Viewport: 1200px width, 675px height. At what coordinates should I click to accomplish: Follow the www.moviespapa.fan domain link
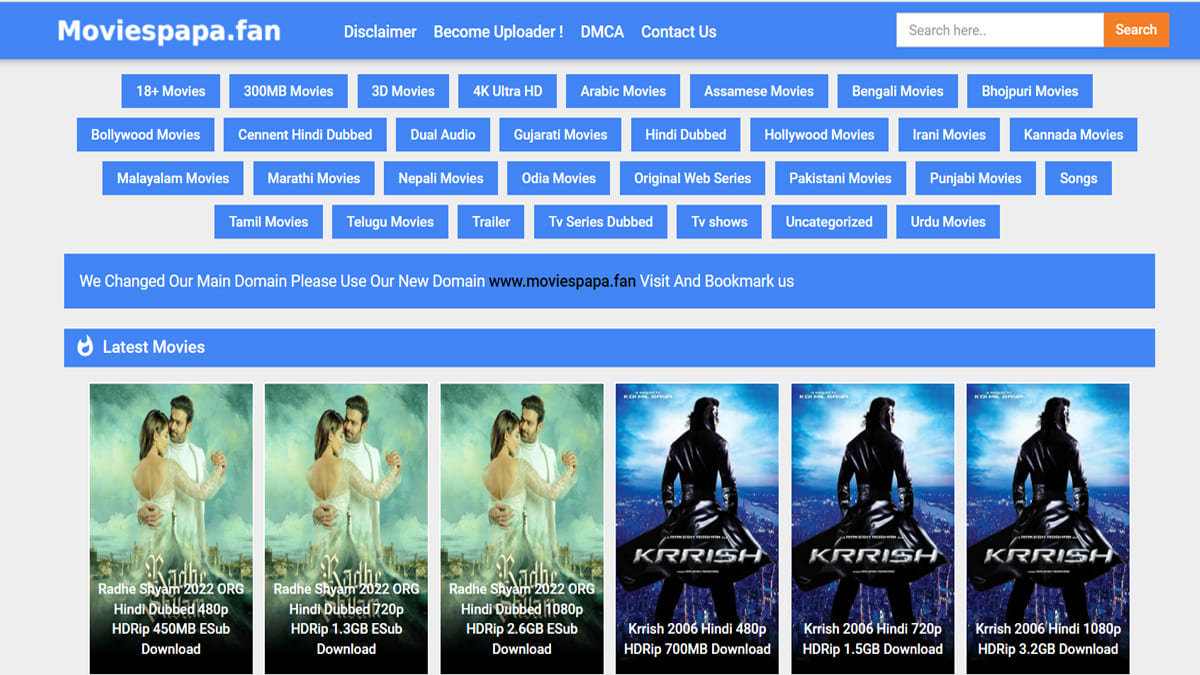tap(562, 281)
